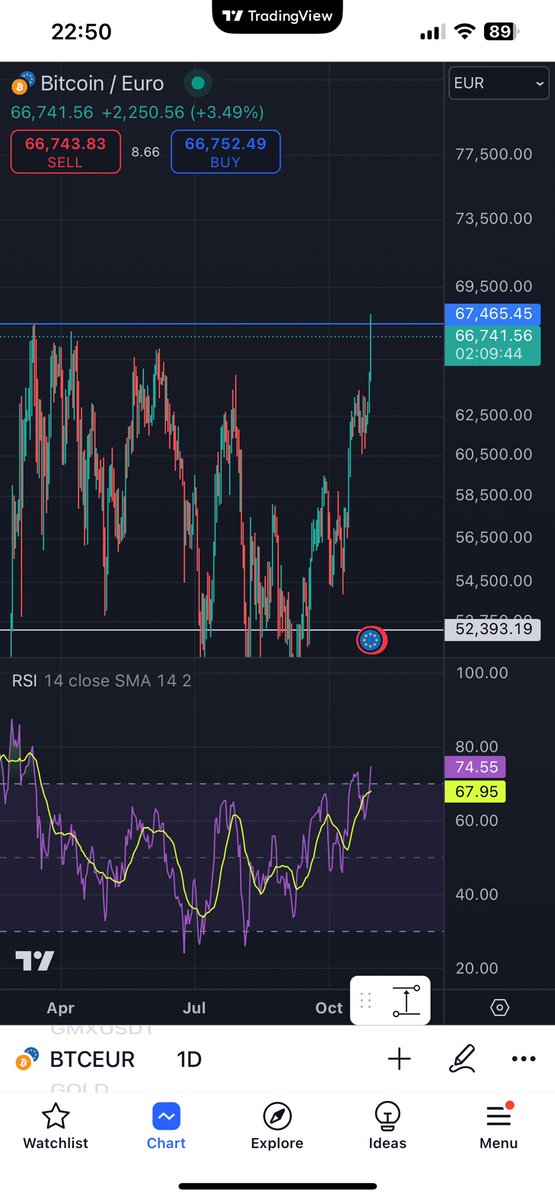The width and height of the screenshot is (555, 1200).
Task: Open the three dots more menu
Action: click(523, 1059)
